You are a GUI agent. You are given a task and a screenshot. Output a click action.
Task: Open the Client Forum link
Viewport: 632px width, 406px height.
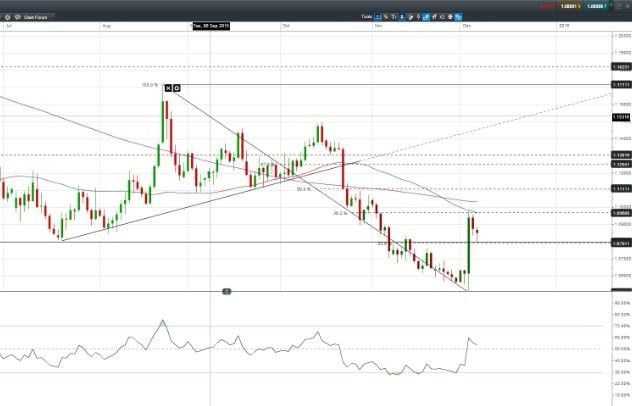pos(36,17)
